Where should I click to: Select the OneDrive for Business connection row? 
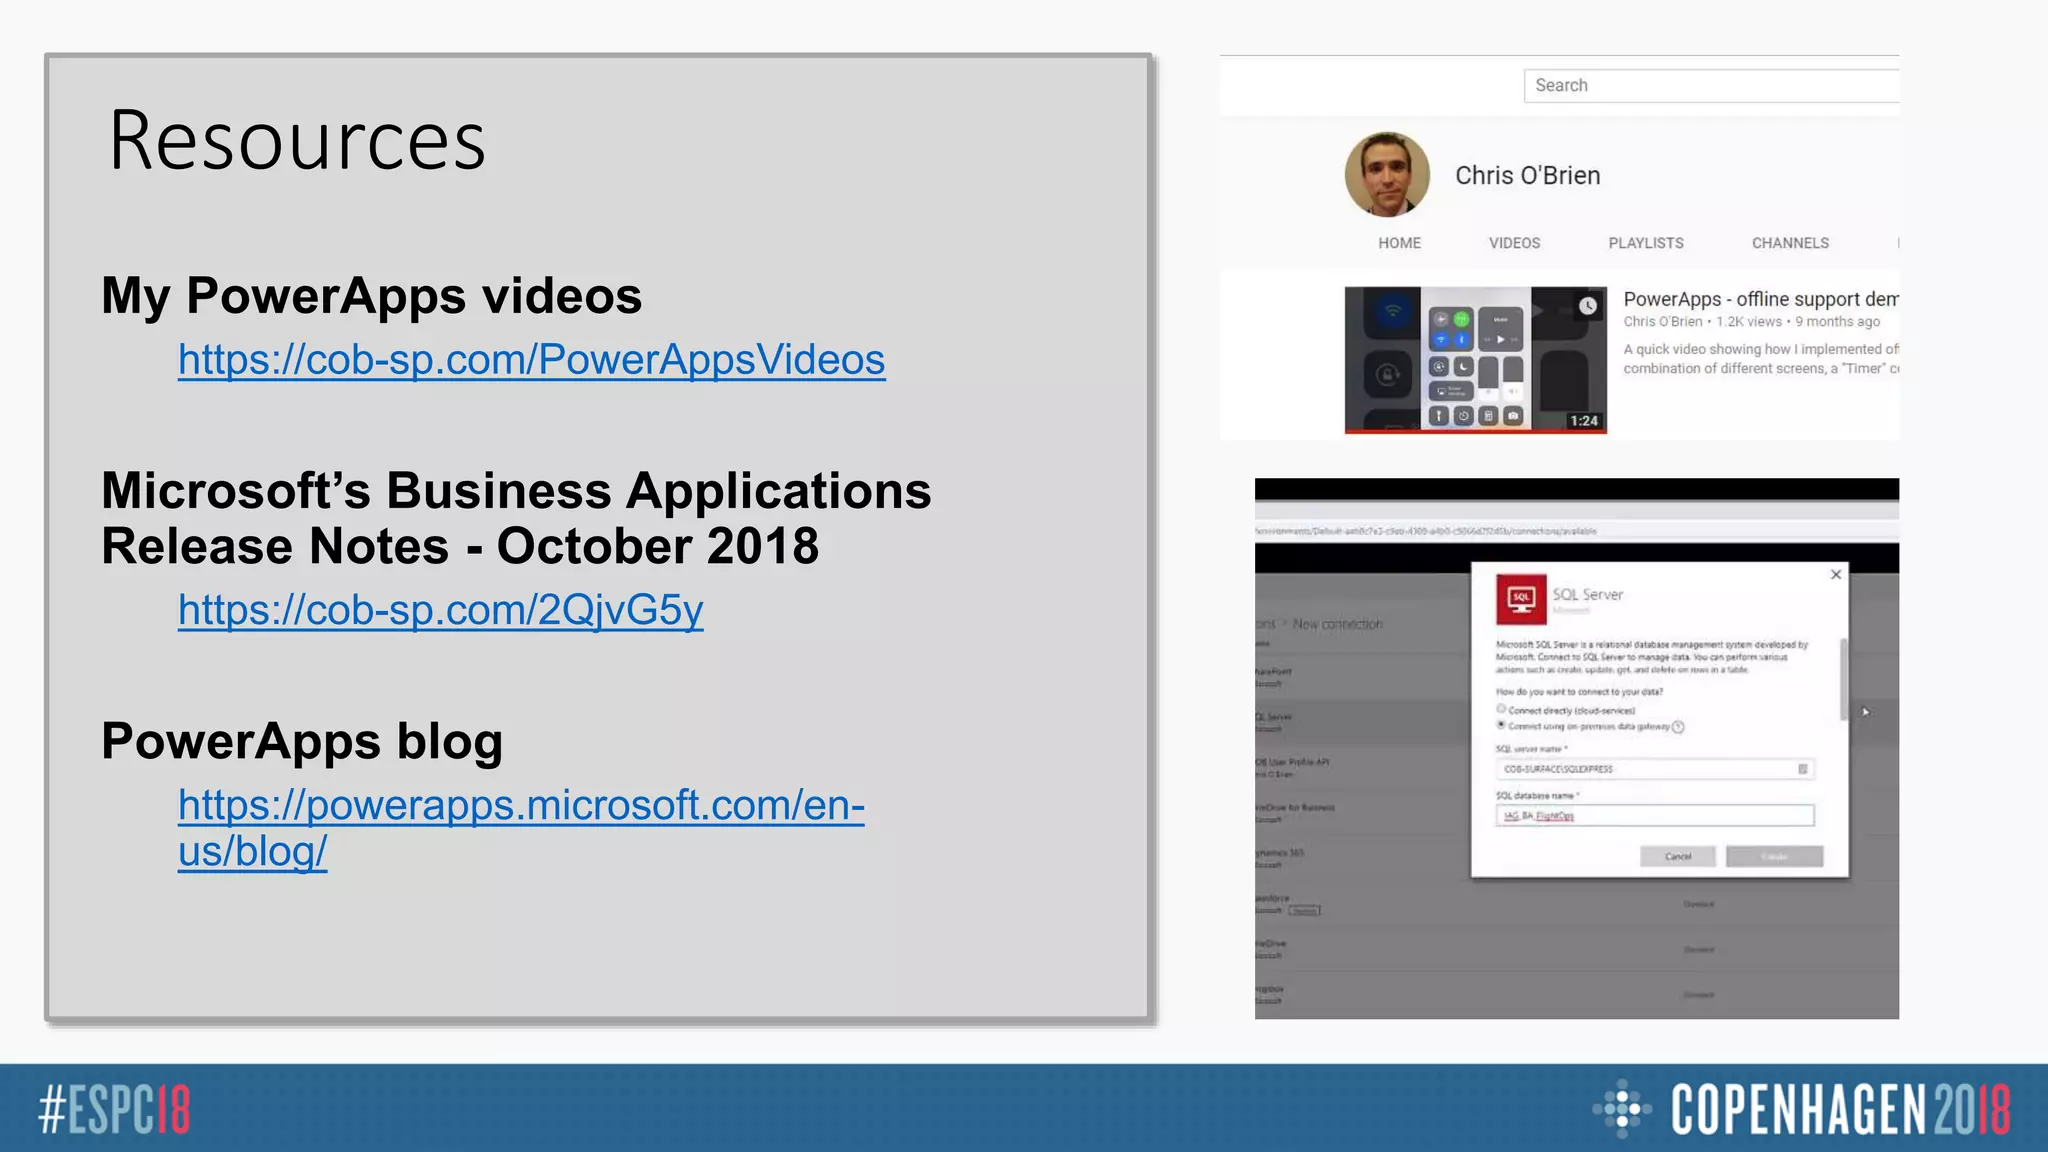pos(1362,812)
